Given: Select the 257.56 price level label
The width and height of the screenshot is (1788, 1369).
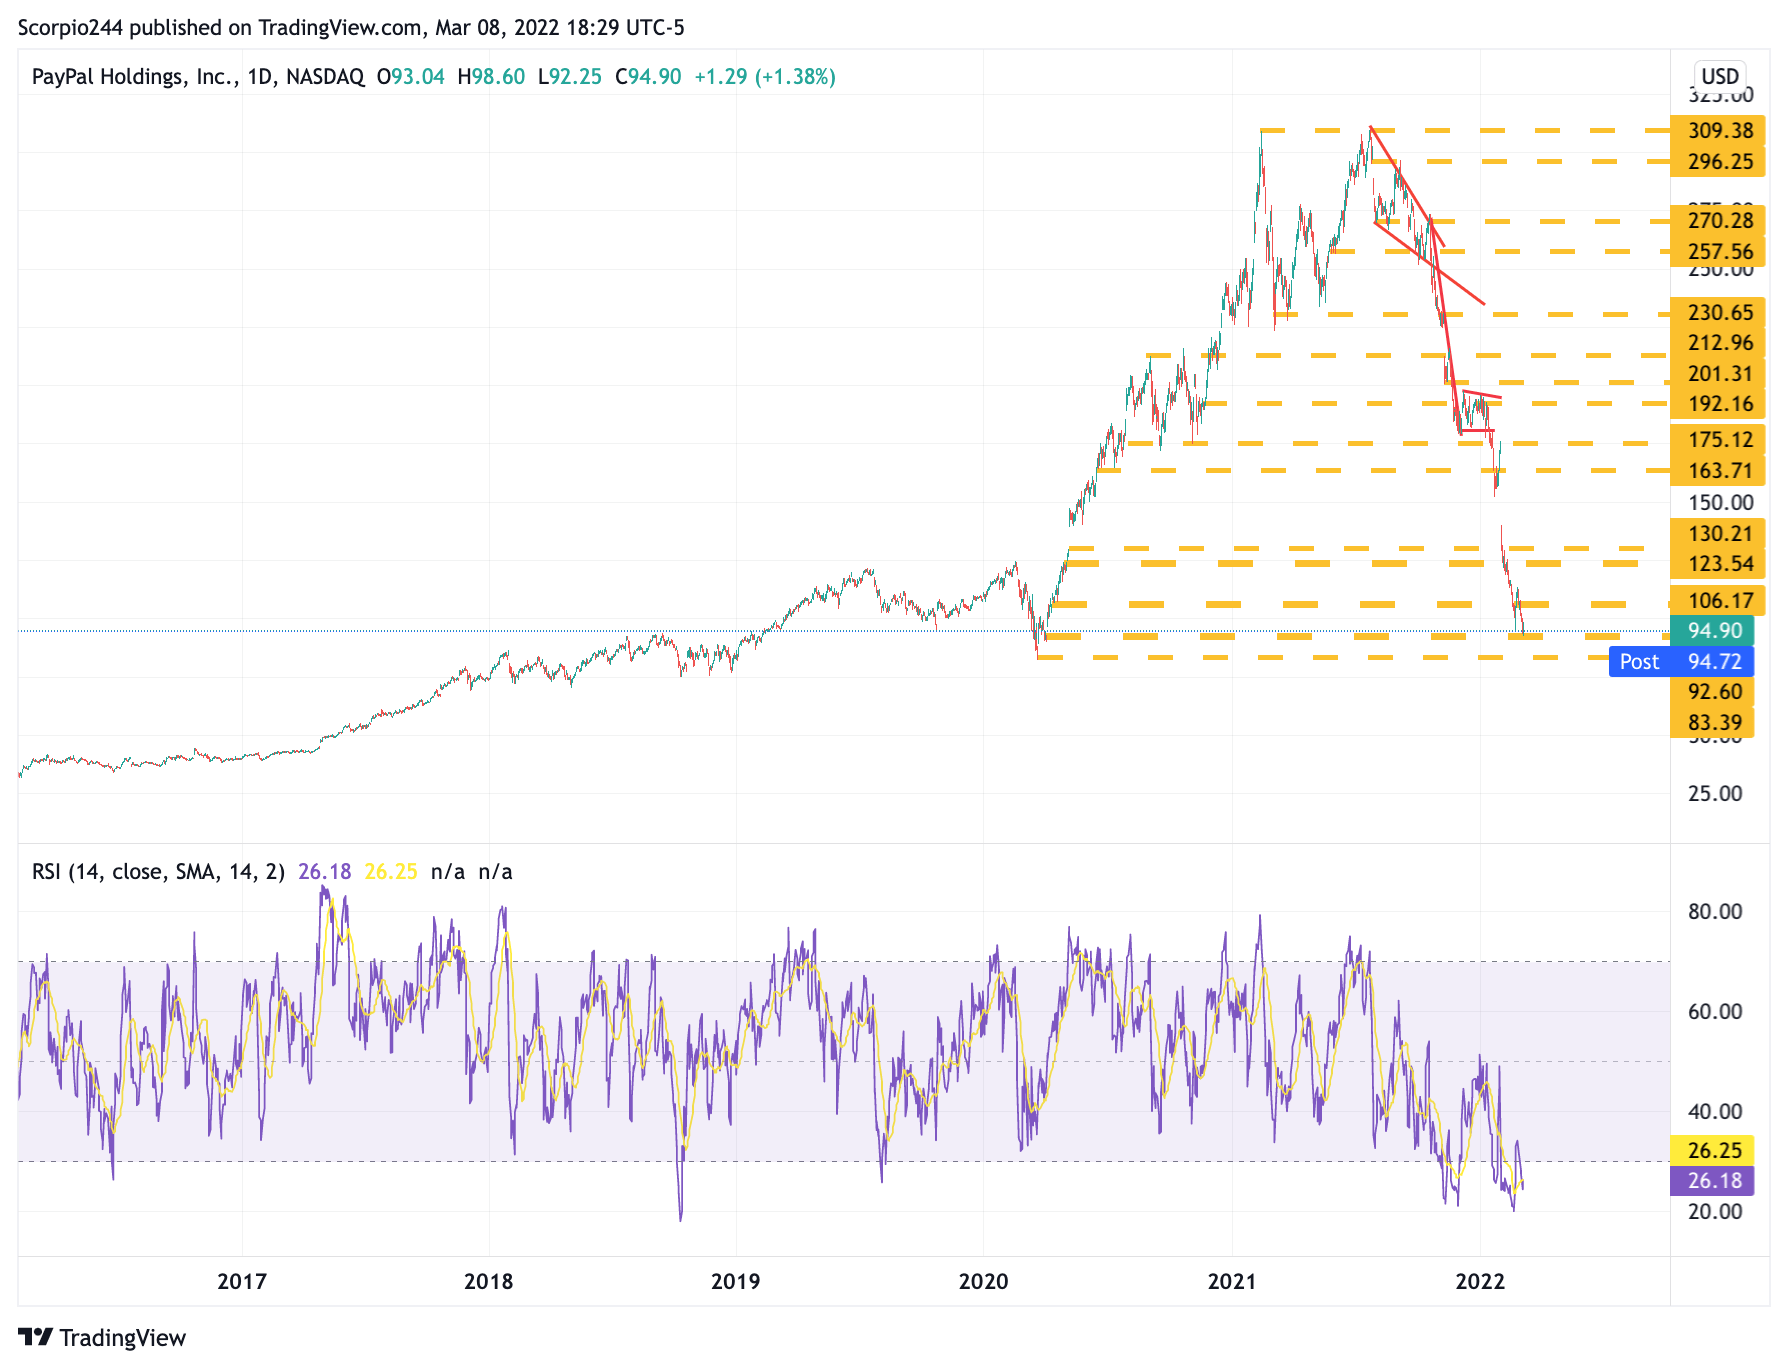Looking at the screenshot, I should [1719, 252].
